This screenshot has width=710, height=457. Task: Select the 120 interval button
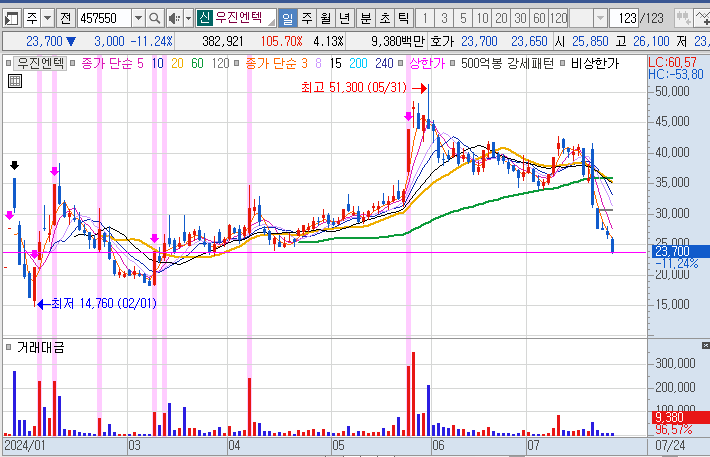[x=558, y=19]
